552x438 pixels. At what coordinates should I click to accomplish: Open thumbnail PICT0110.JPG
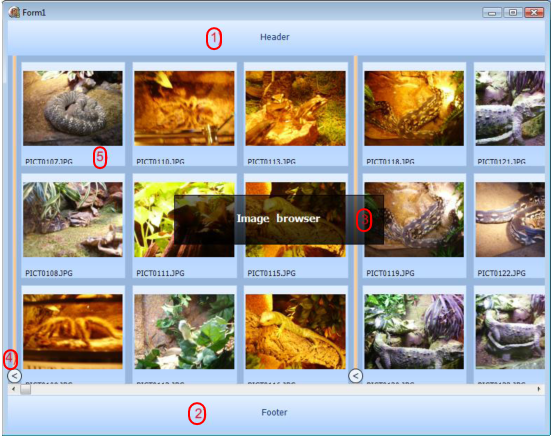pyautogui.click(x=184, y=108)
